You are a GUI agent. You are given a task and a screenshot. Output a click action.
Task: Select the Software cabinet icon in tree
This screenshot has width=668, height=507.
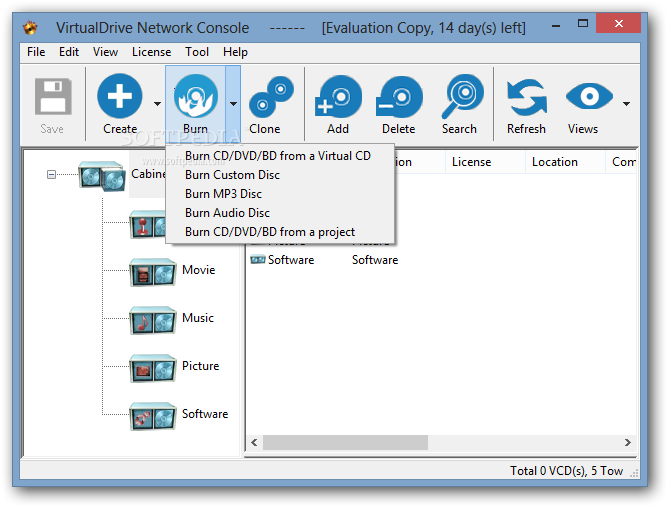pyautogui.click(x=153, y=416)
